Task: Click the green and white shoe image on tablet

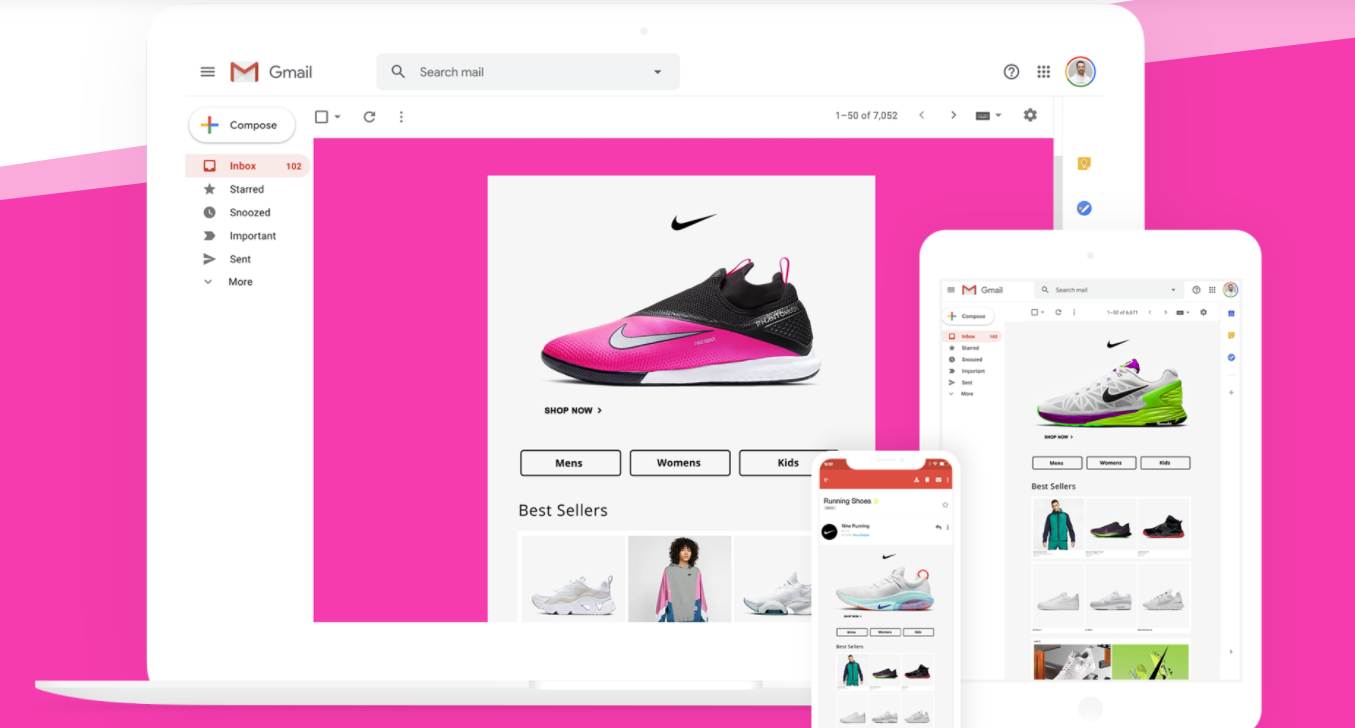Action: (x=1111, y=394)
